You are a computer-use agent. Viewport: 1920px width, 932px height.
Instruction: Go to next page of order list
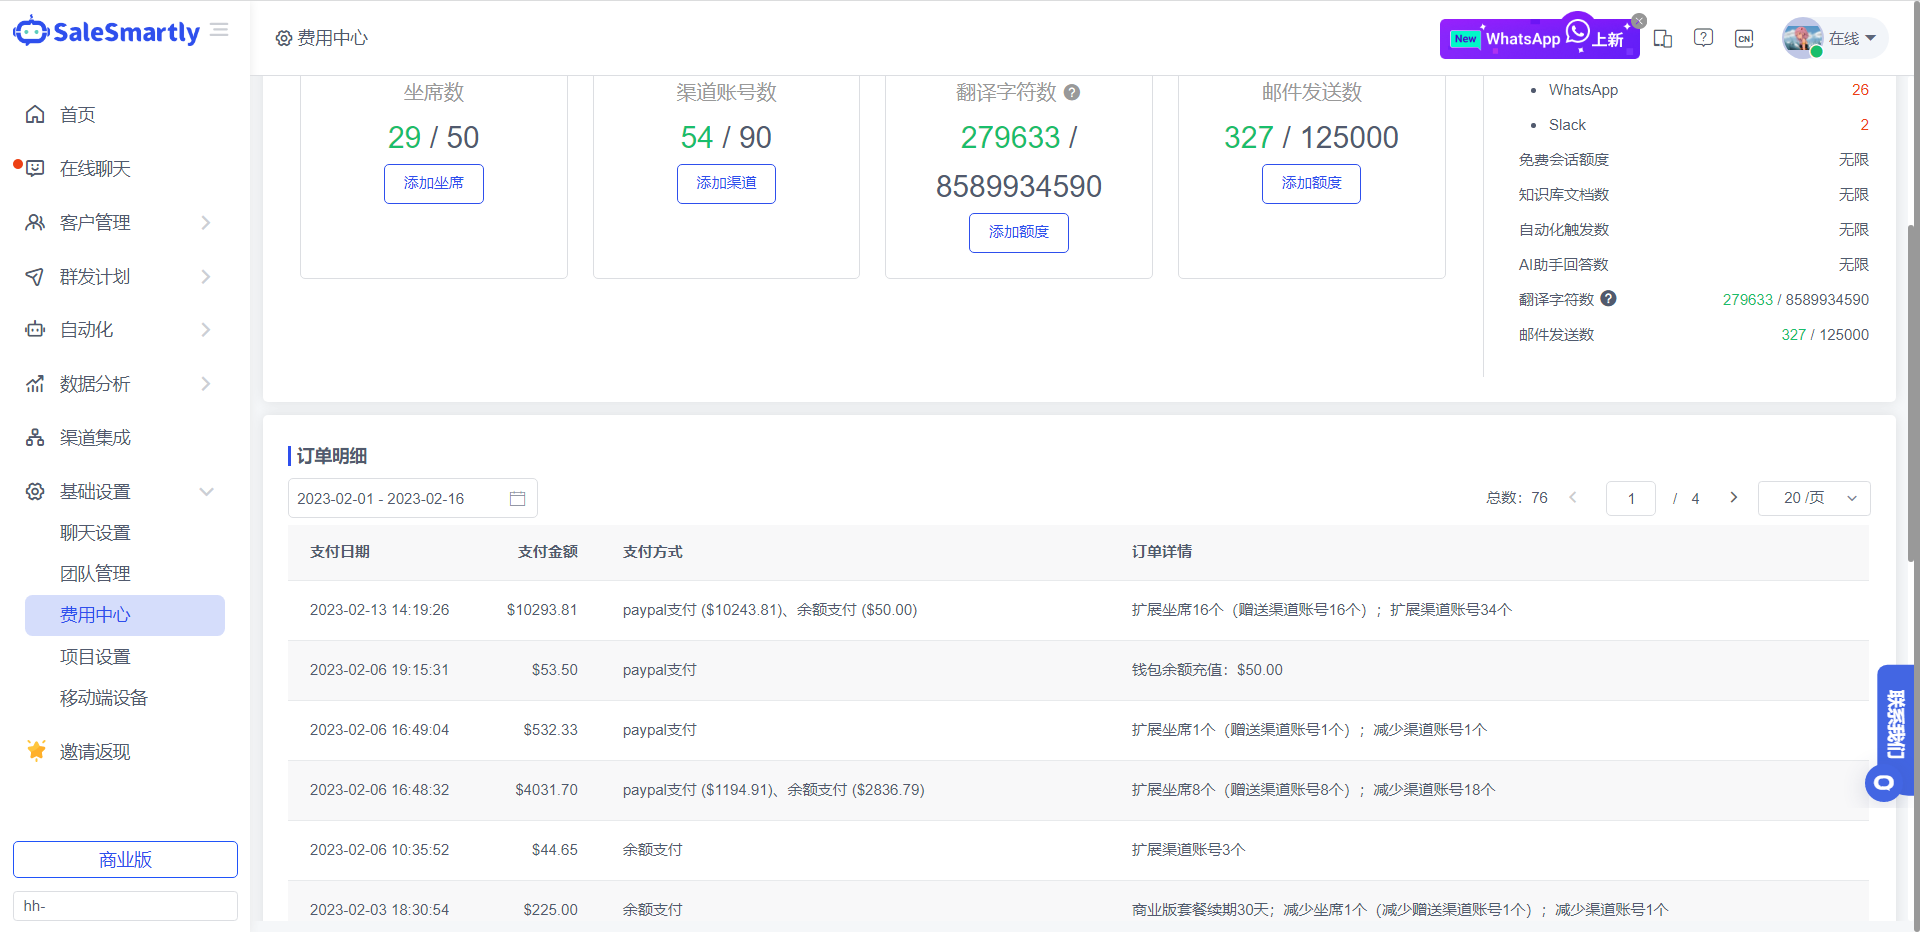[1733, 498]
